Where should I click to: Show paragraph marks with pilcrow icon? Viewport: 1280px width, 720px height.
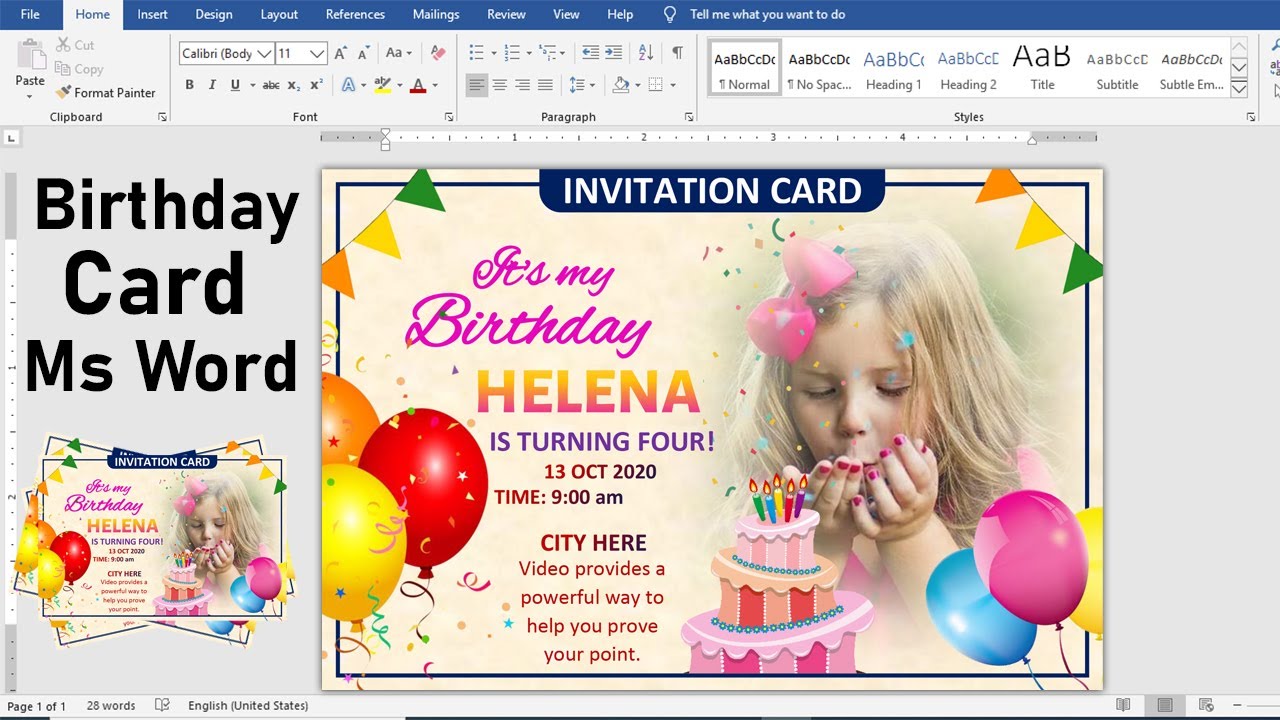(x=677, y=53)
